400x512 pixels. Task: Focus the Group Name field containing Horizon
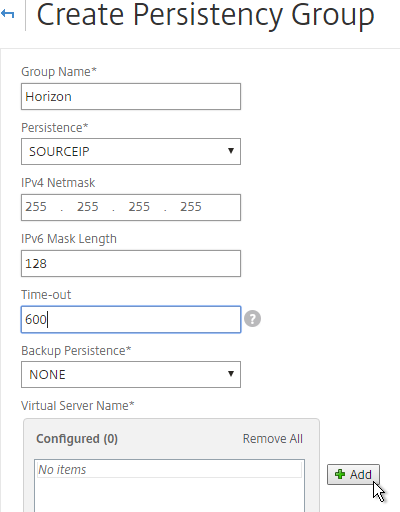[131, 97]
